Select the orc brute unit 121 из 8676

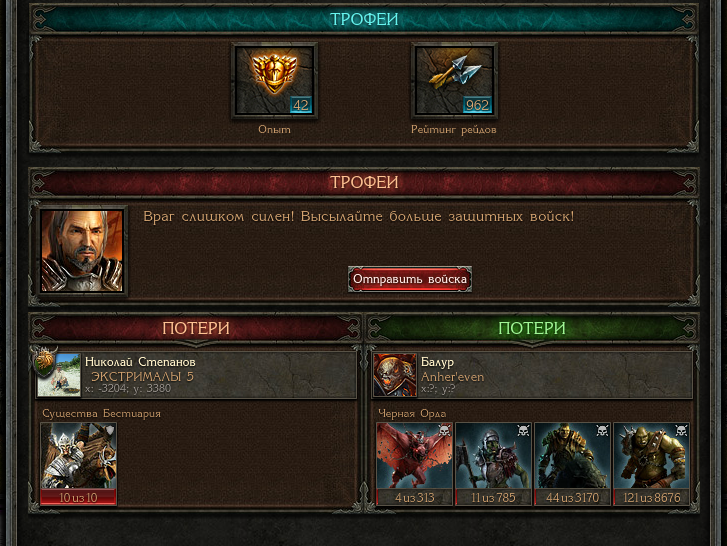(x=651, y=463)
